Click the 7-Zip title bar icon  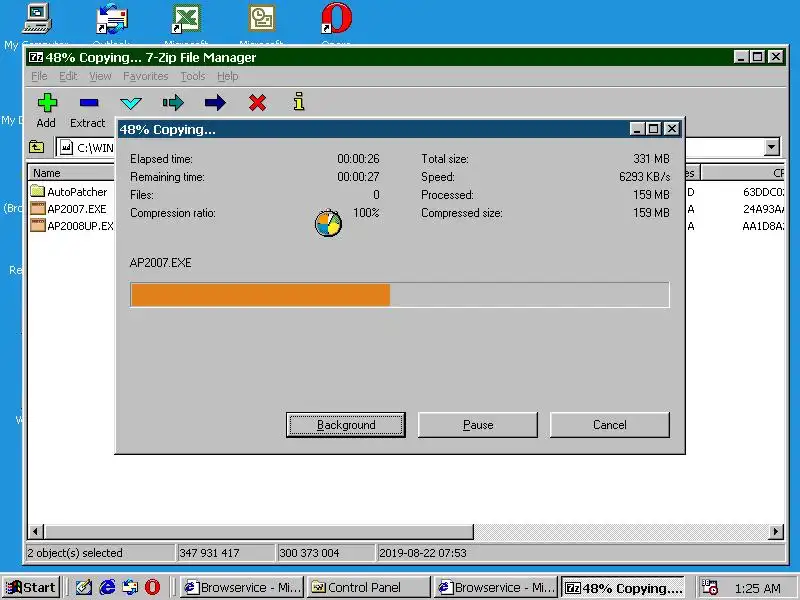[36, 57]
